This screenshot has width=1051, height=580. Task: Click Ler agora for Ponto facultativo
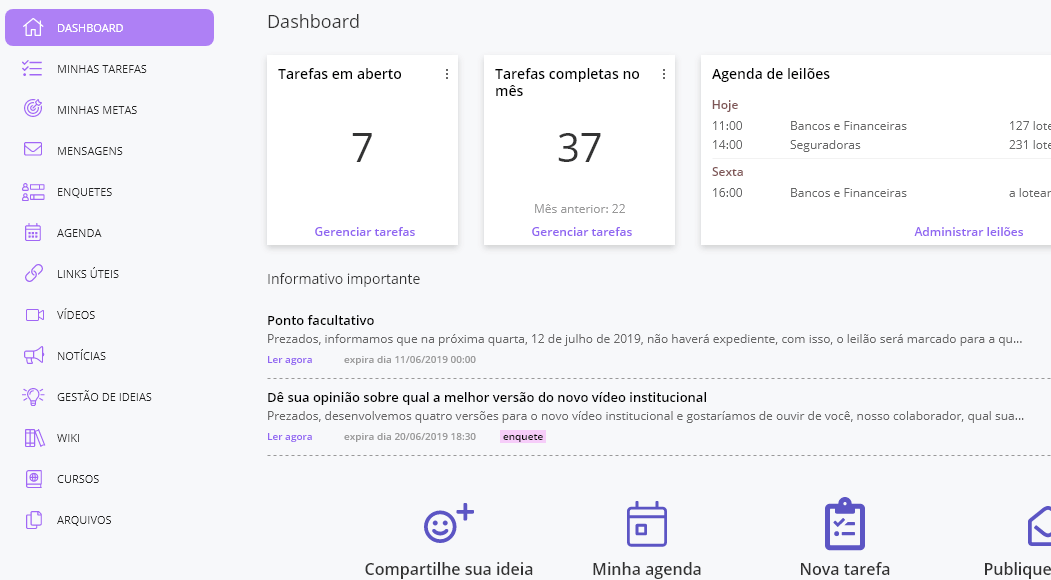click(x=290, y=359)
